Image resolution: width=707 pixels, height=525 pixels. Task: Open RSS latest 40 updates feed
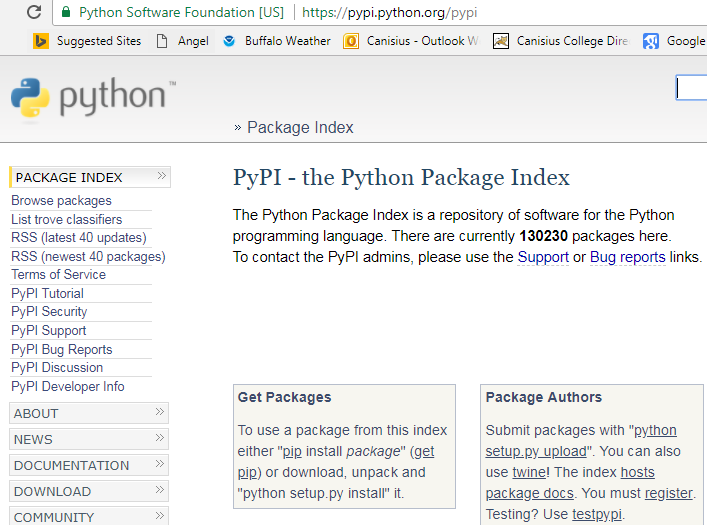79,237
